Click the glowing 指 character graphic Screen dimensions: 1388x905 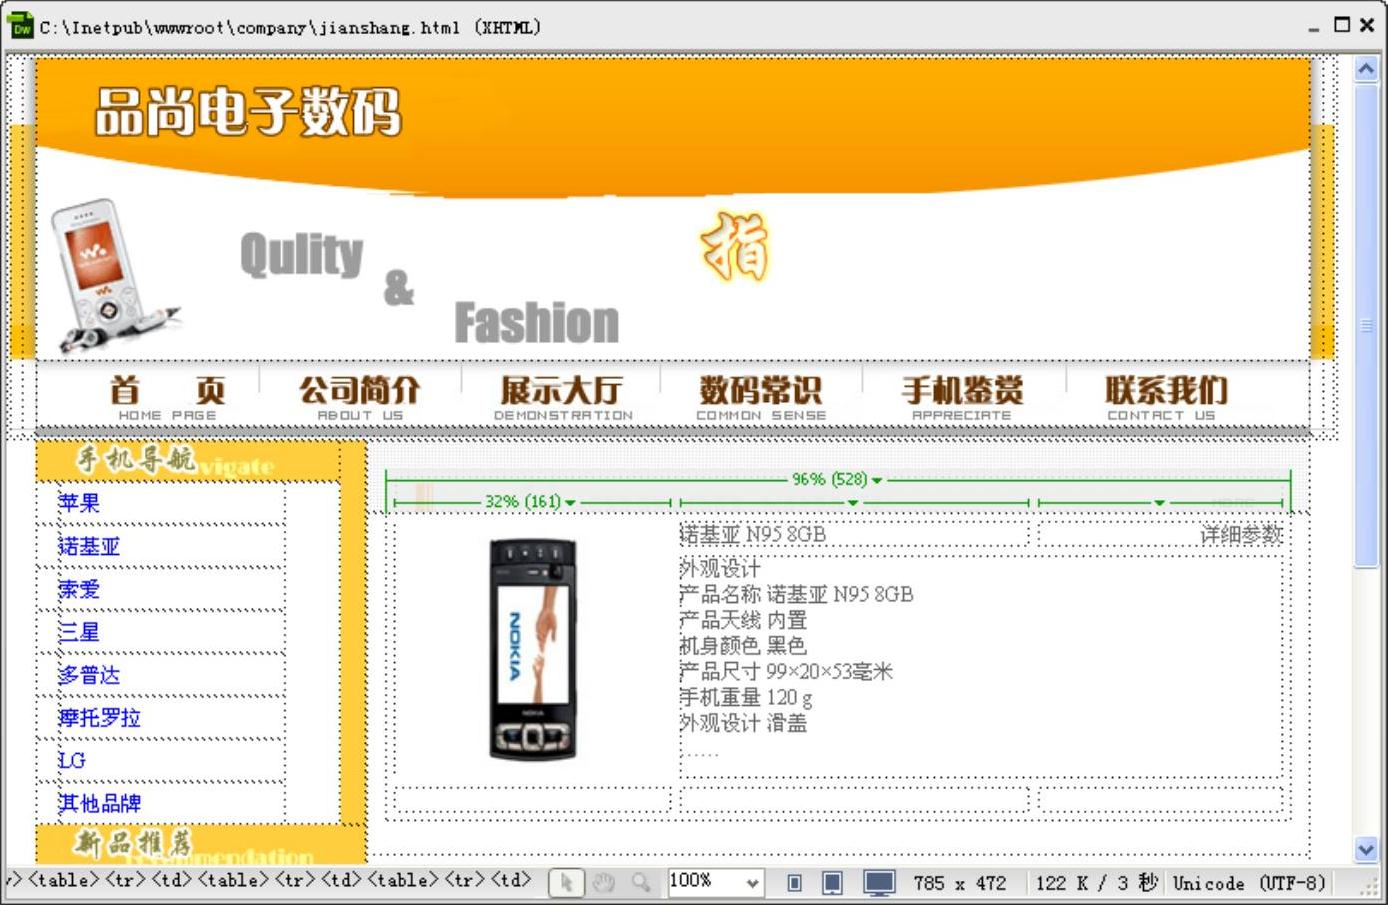point(735,246)
